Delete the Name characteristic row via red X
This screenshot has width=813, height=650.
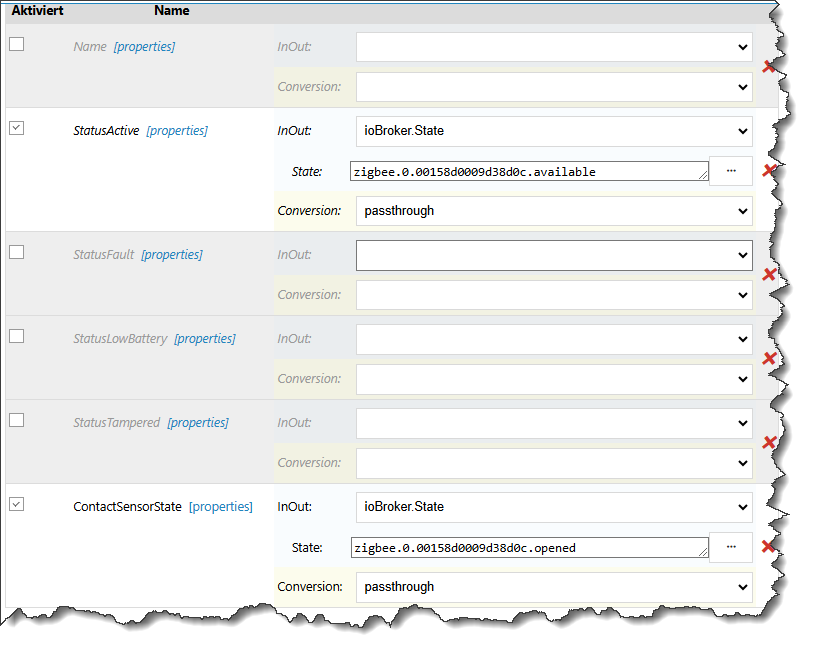point(768,66)
